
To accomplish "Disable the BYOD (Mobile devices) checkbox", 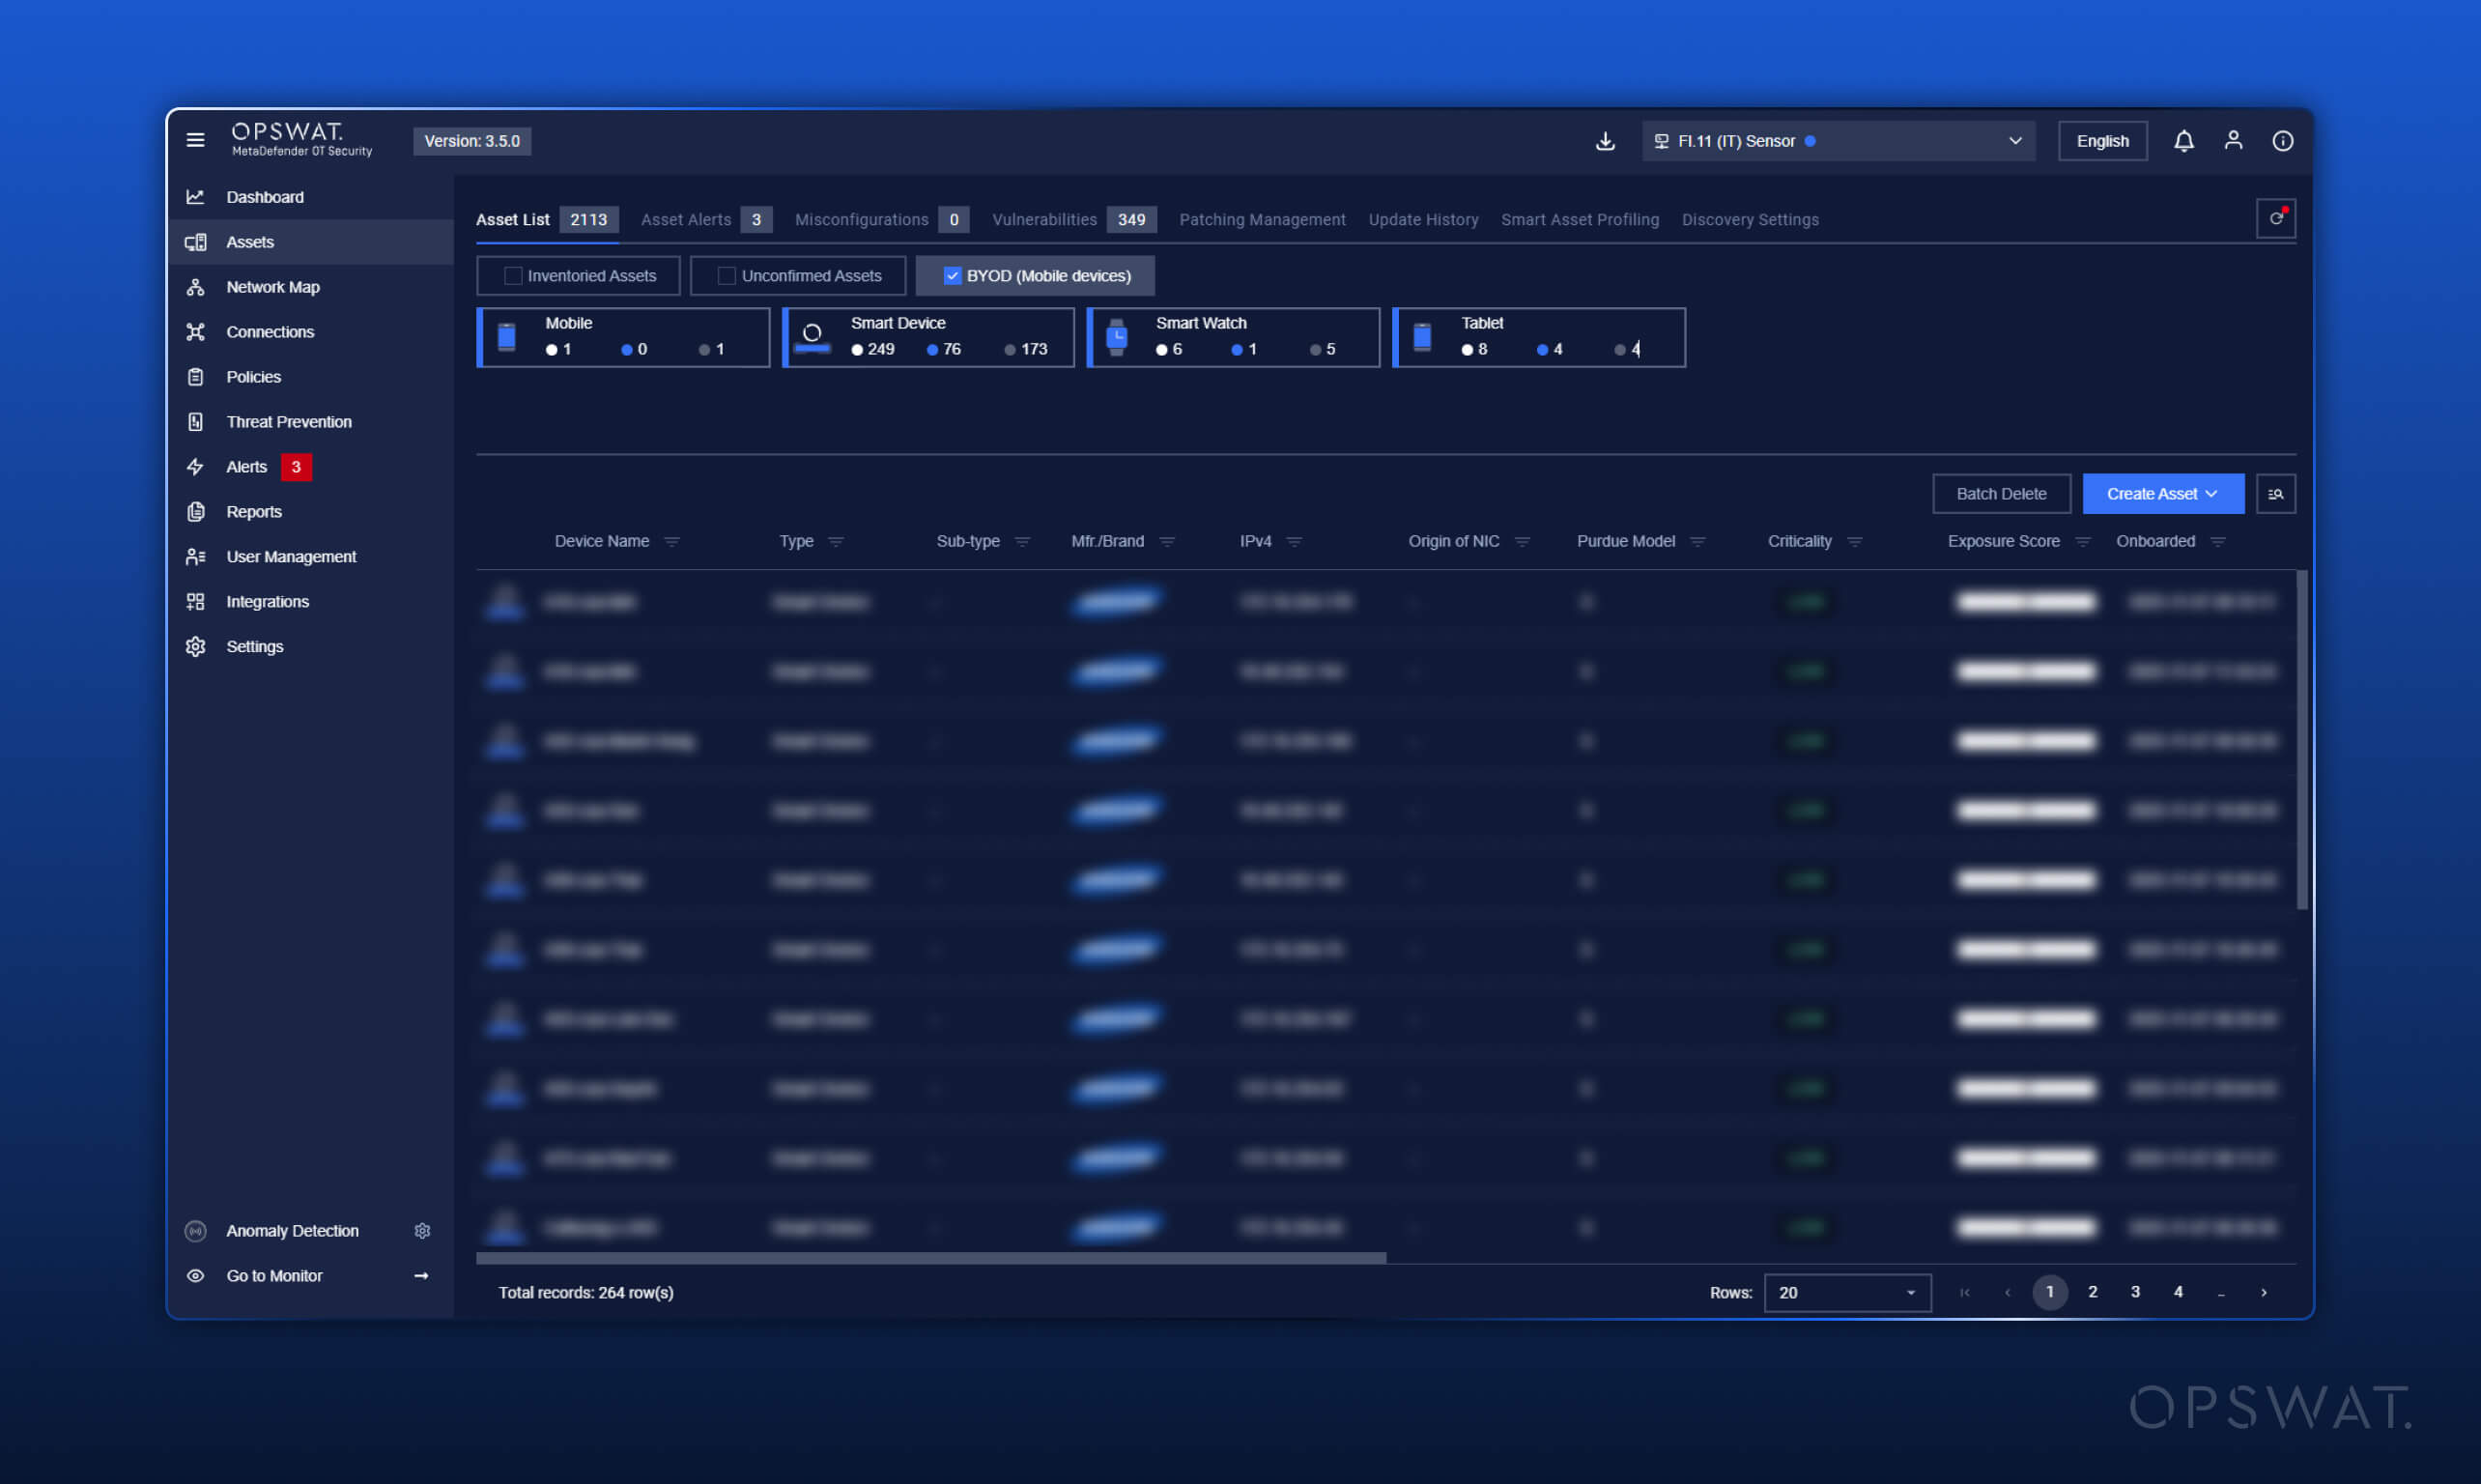I will [x=952, y=275].
